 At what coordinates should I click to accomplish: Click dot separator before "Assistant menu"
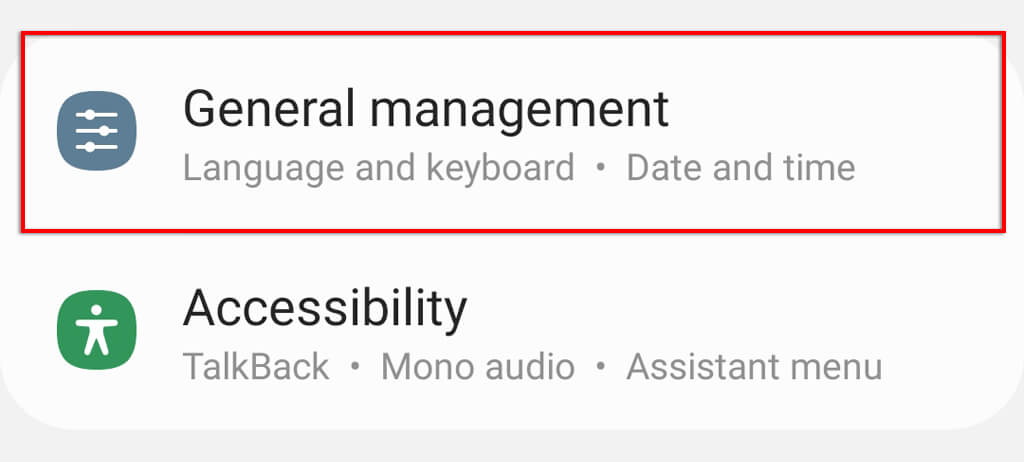click(601, 367)
